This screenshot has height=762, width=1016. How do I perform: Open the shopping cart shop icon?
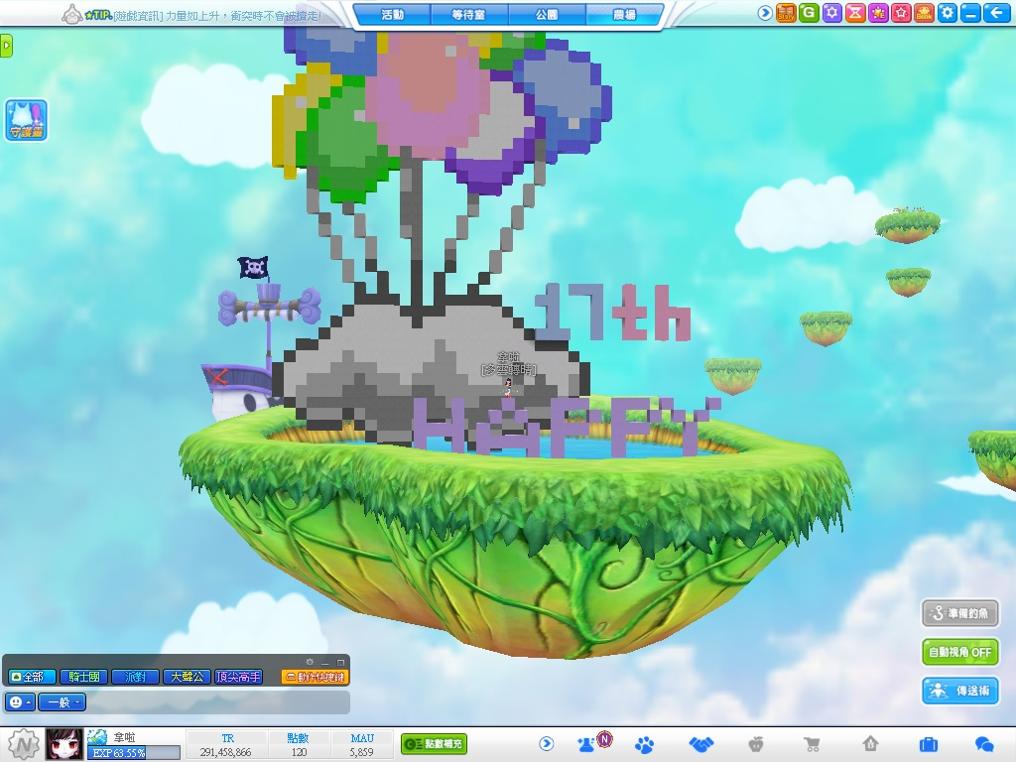(813, 744)
